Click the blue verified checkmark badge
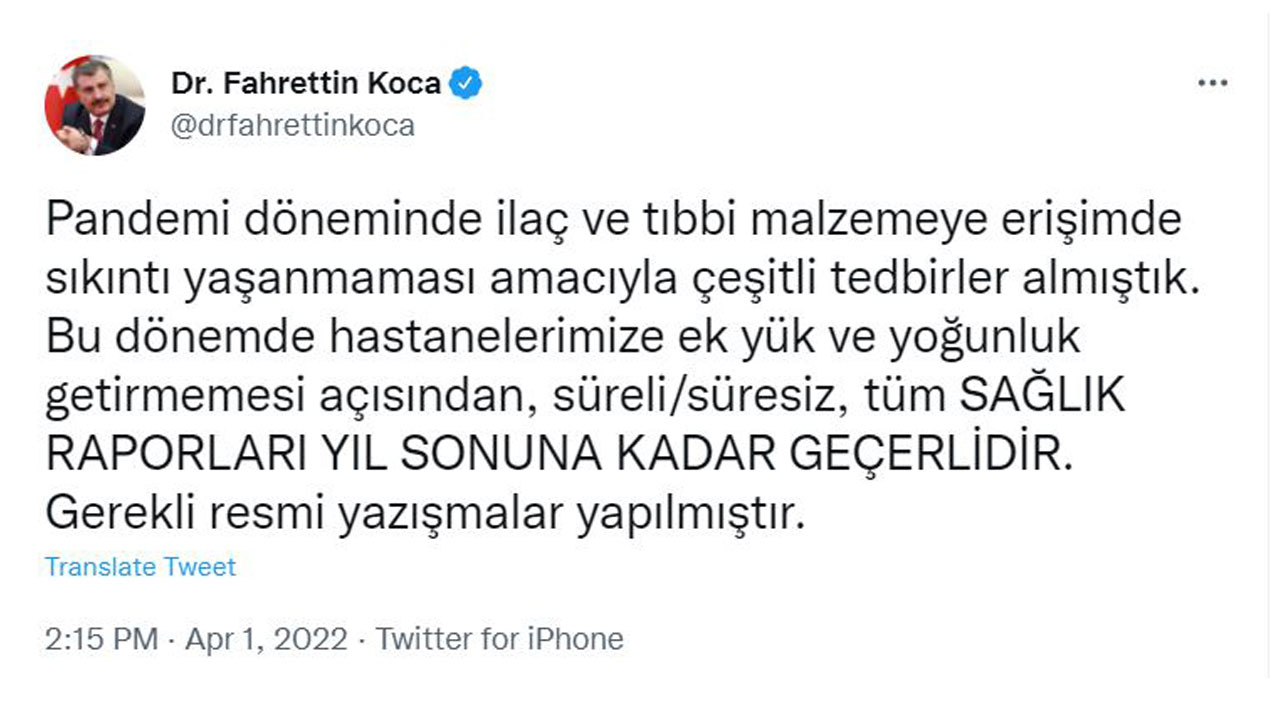This screenshot has height=704, width=1280. pos(466,83)
